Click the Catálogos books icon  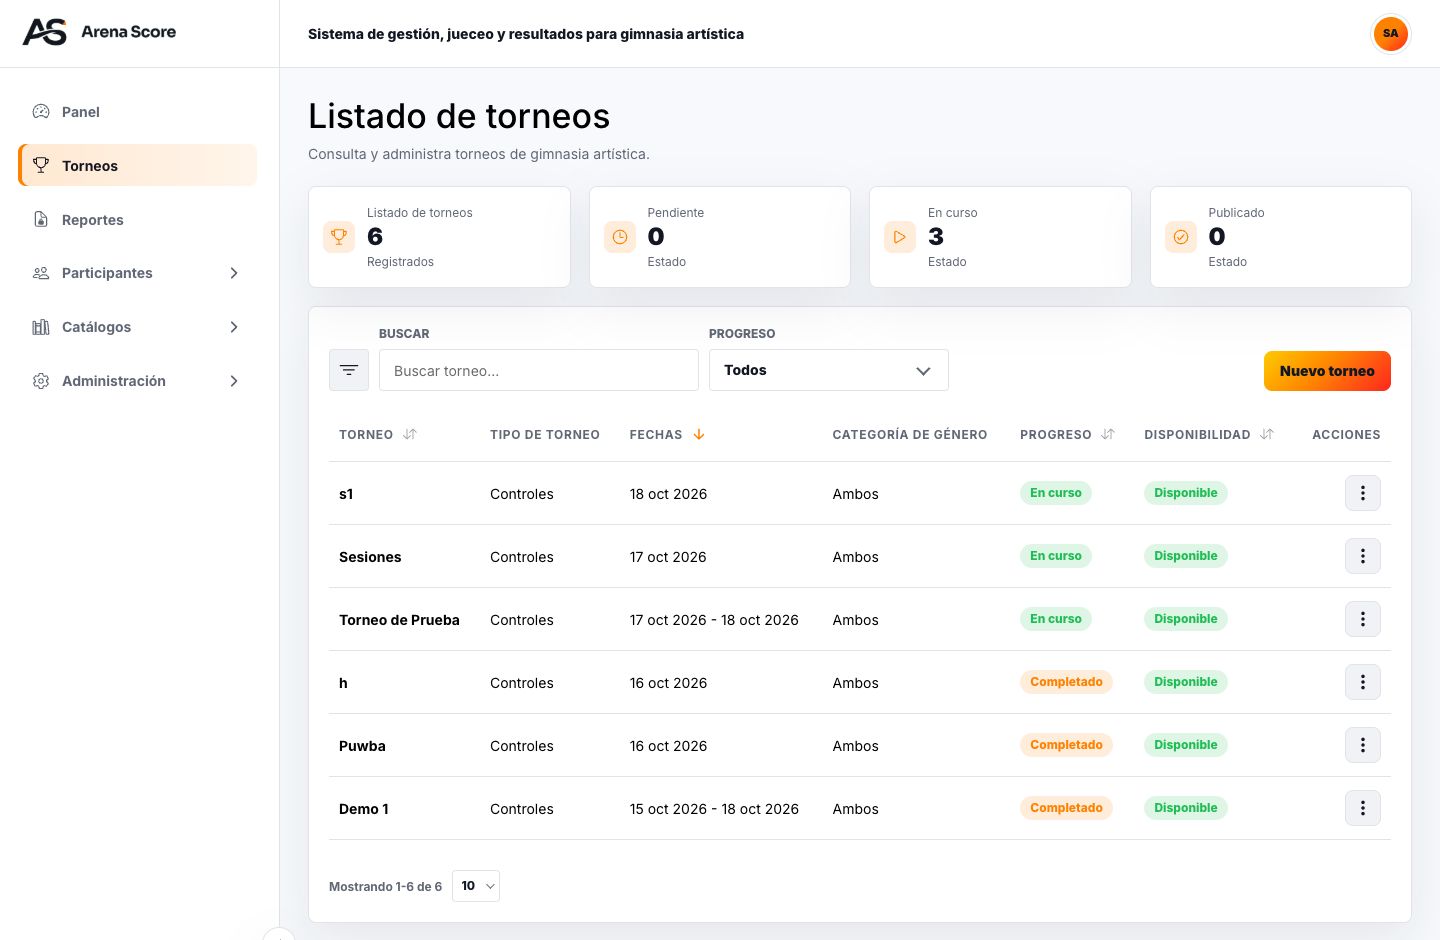41,327
